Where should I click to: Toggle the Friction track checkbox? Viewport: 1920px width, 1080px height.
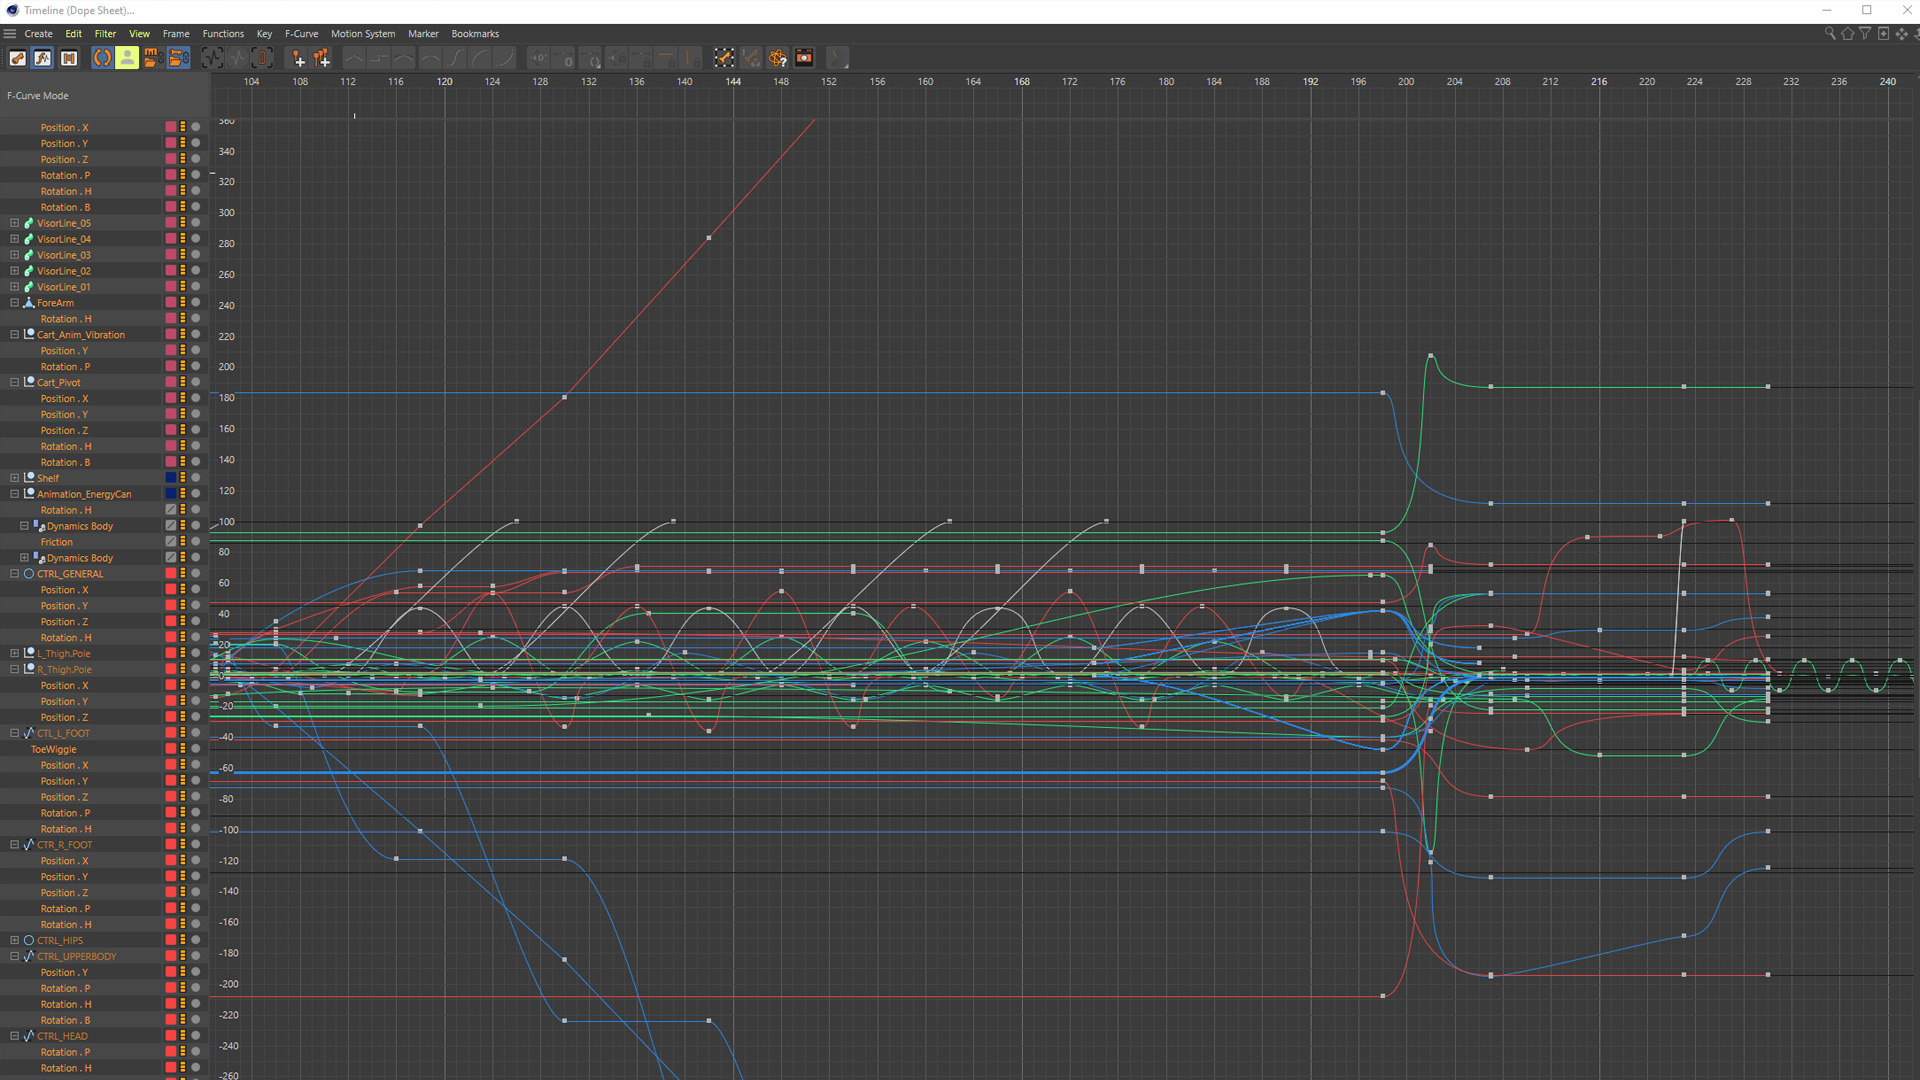click(x=171, y=542)
